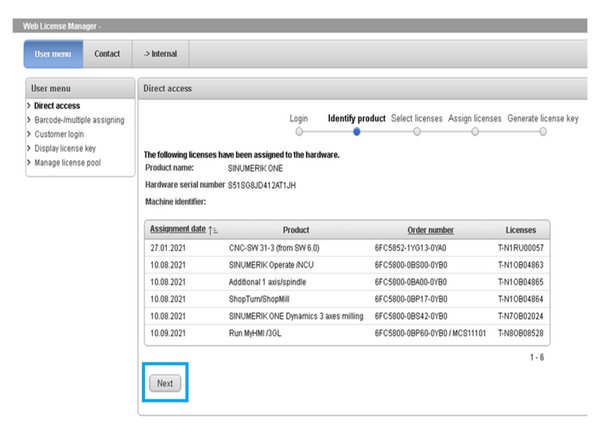Click order number 6FC5800-0BS00-0YB0
This screenshot has width=592, height=444.
tap(411, 265)
